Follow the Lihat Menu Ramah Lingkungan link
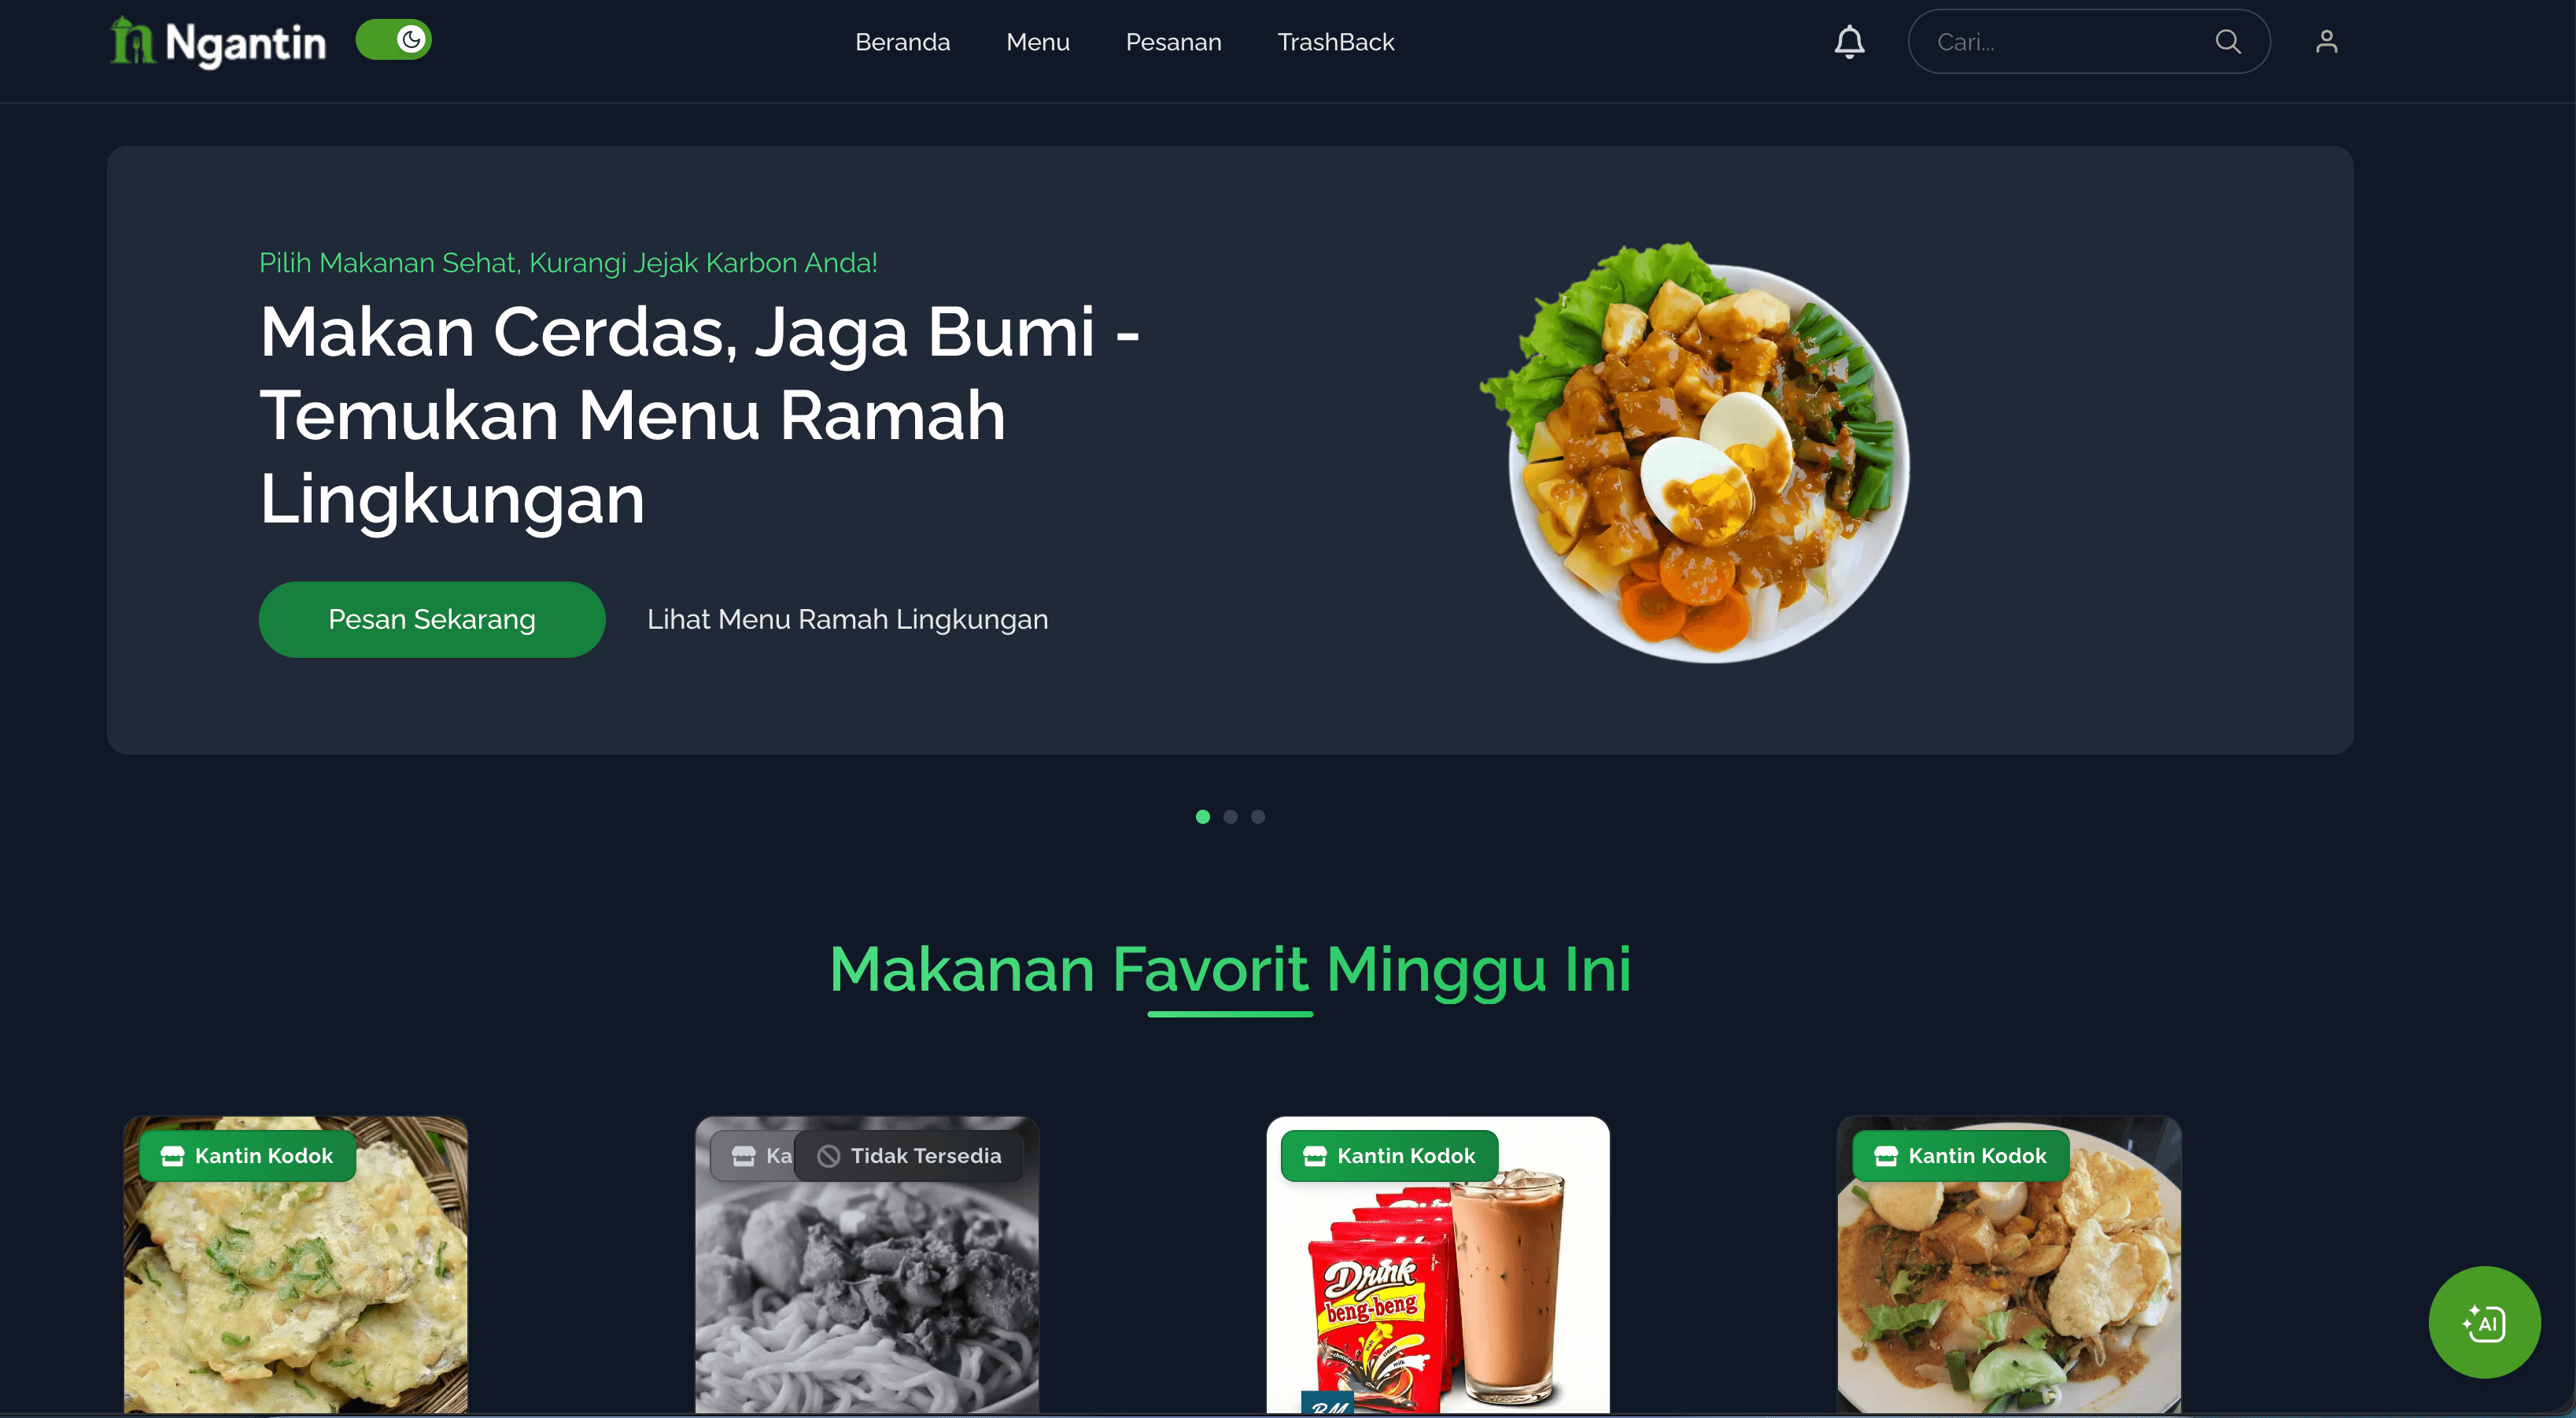 (847, 619)
